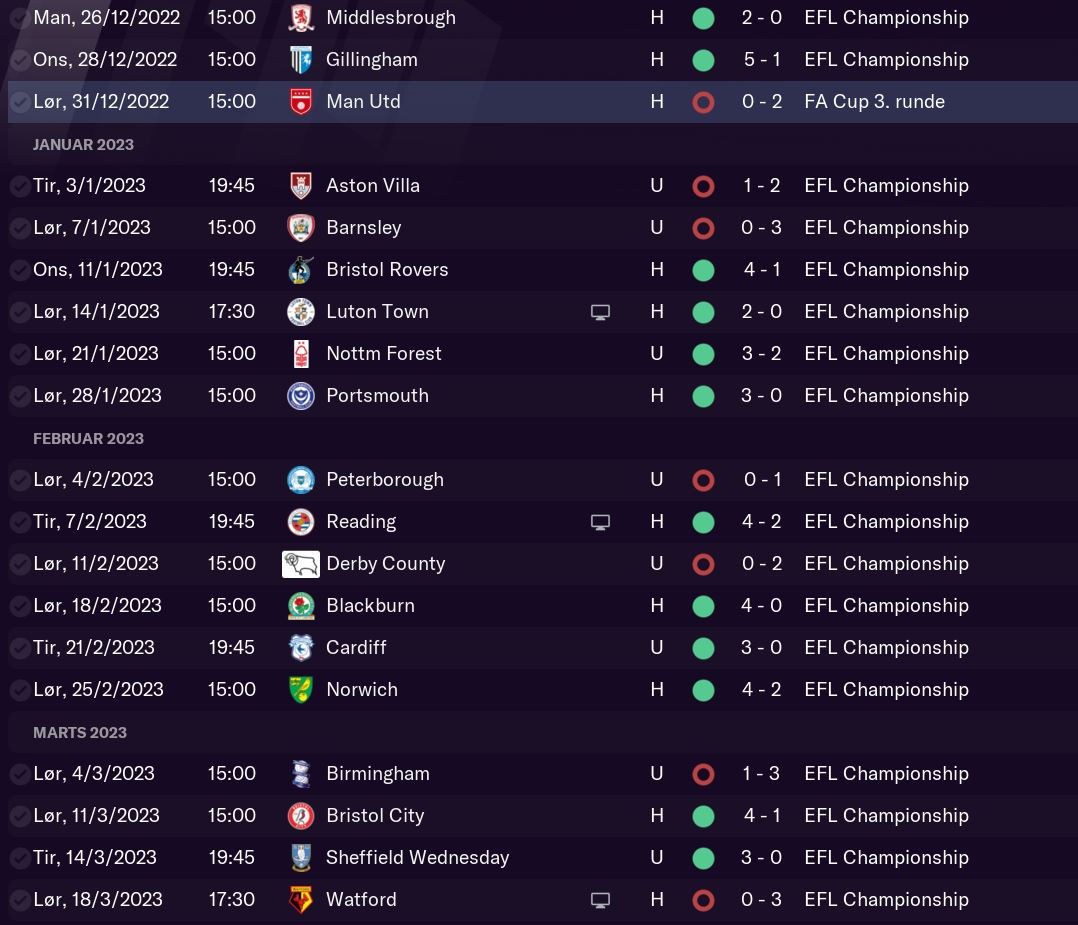Select the Portsmouth fixture row date
The image size is (1078, 925).
pos(97,396)
